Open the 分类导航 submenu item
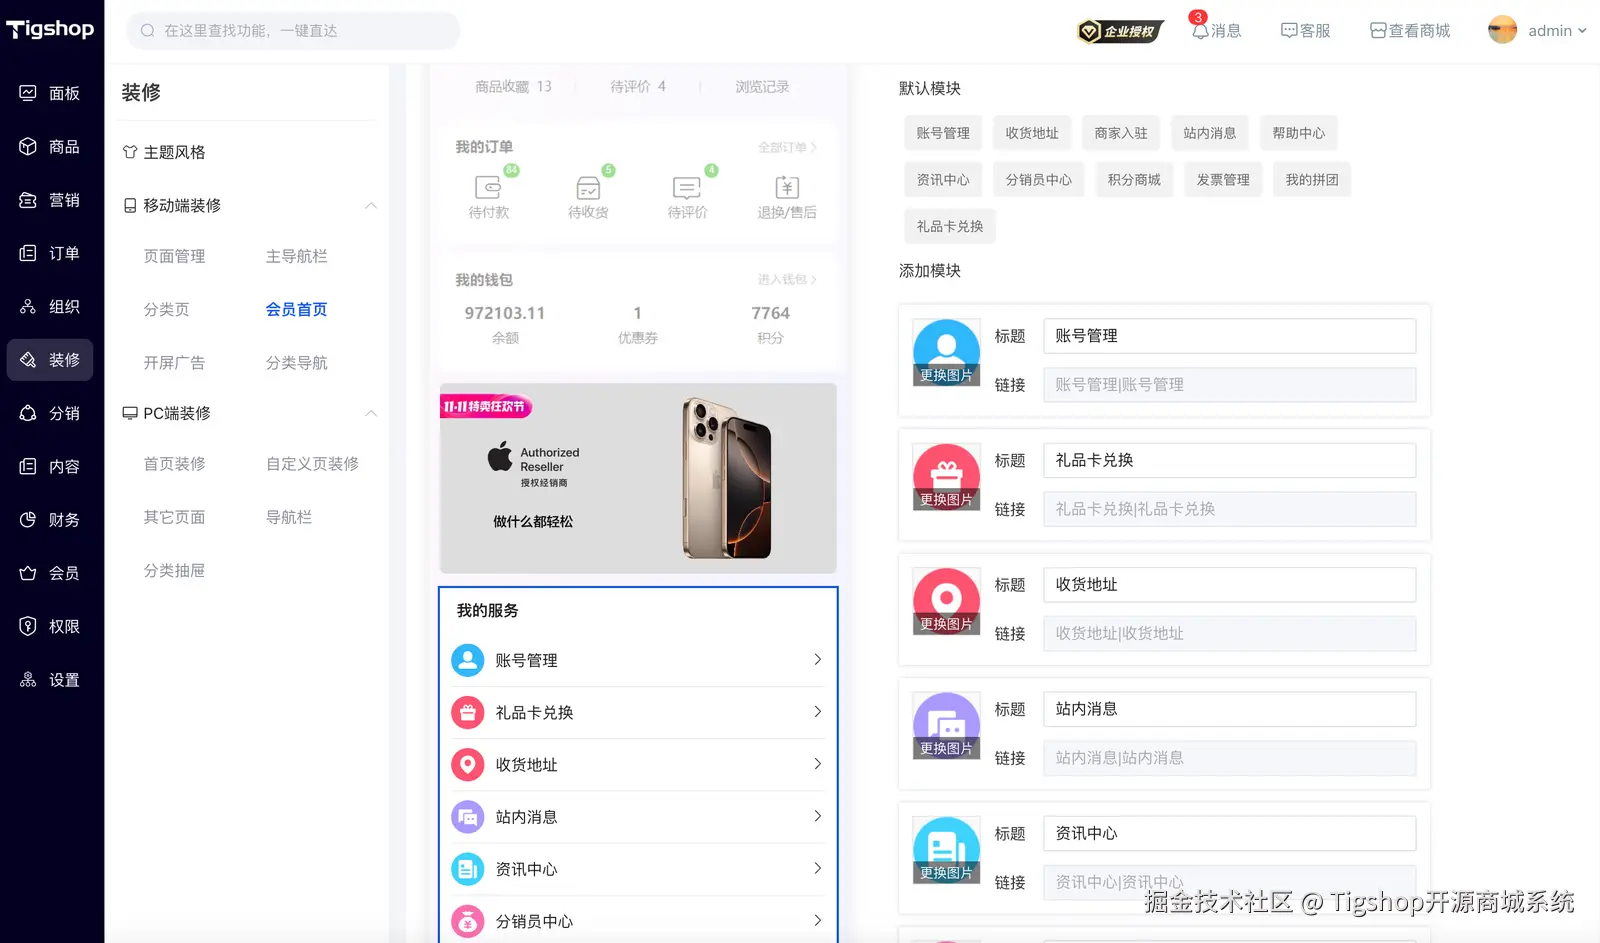Viewport: 1600px width, 943px height. click(296, 362)
